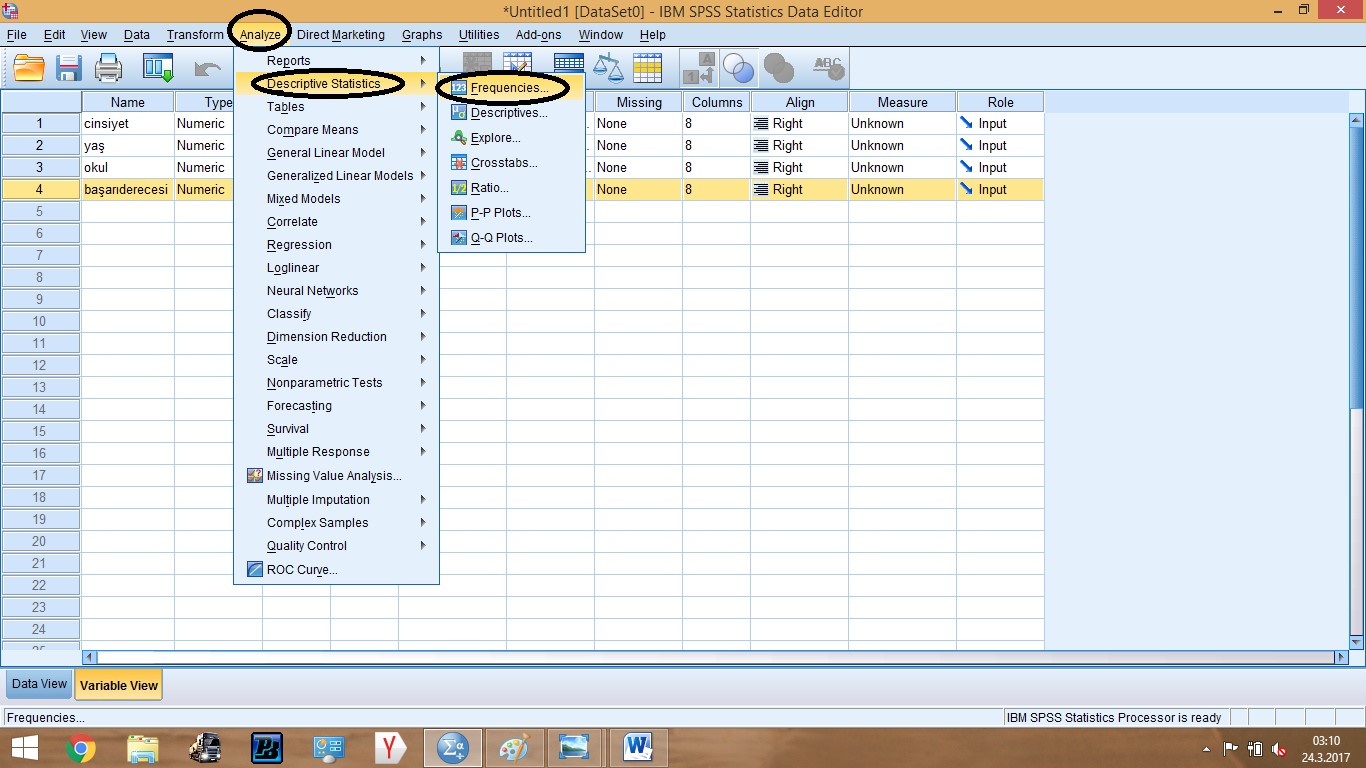Open Missing Value Analysis in Analyze menu
The width and height of the screenshot is (1366, 768).
[x=336, y=476]
